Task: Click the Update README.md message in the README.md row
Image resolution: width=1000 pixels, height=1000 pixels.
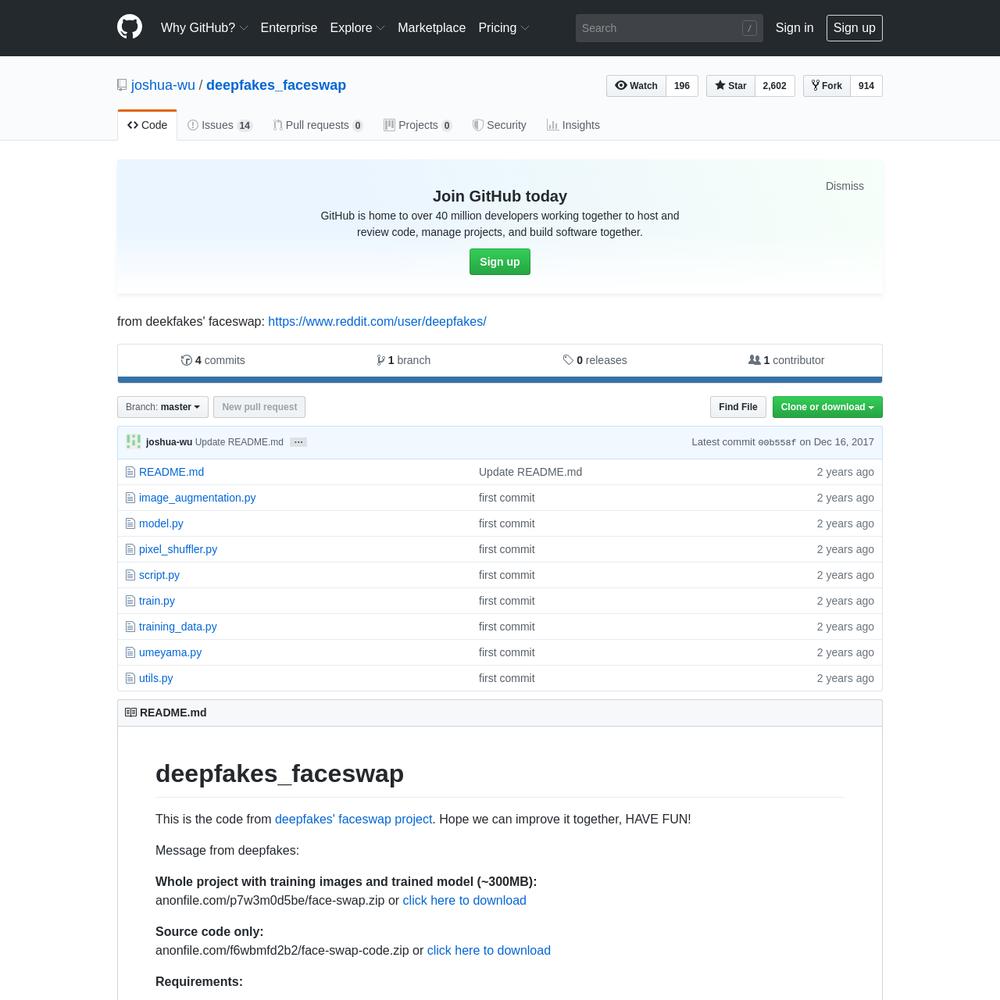Action: tap(530, 472)
